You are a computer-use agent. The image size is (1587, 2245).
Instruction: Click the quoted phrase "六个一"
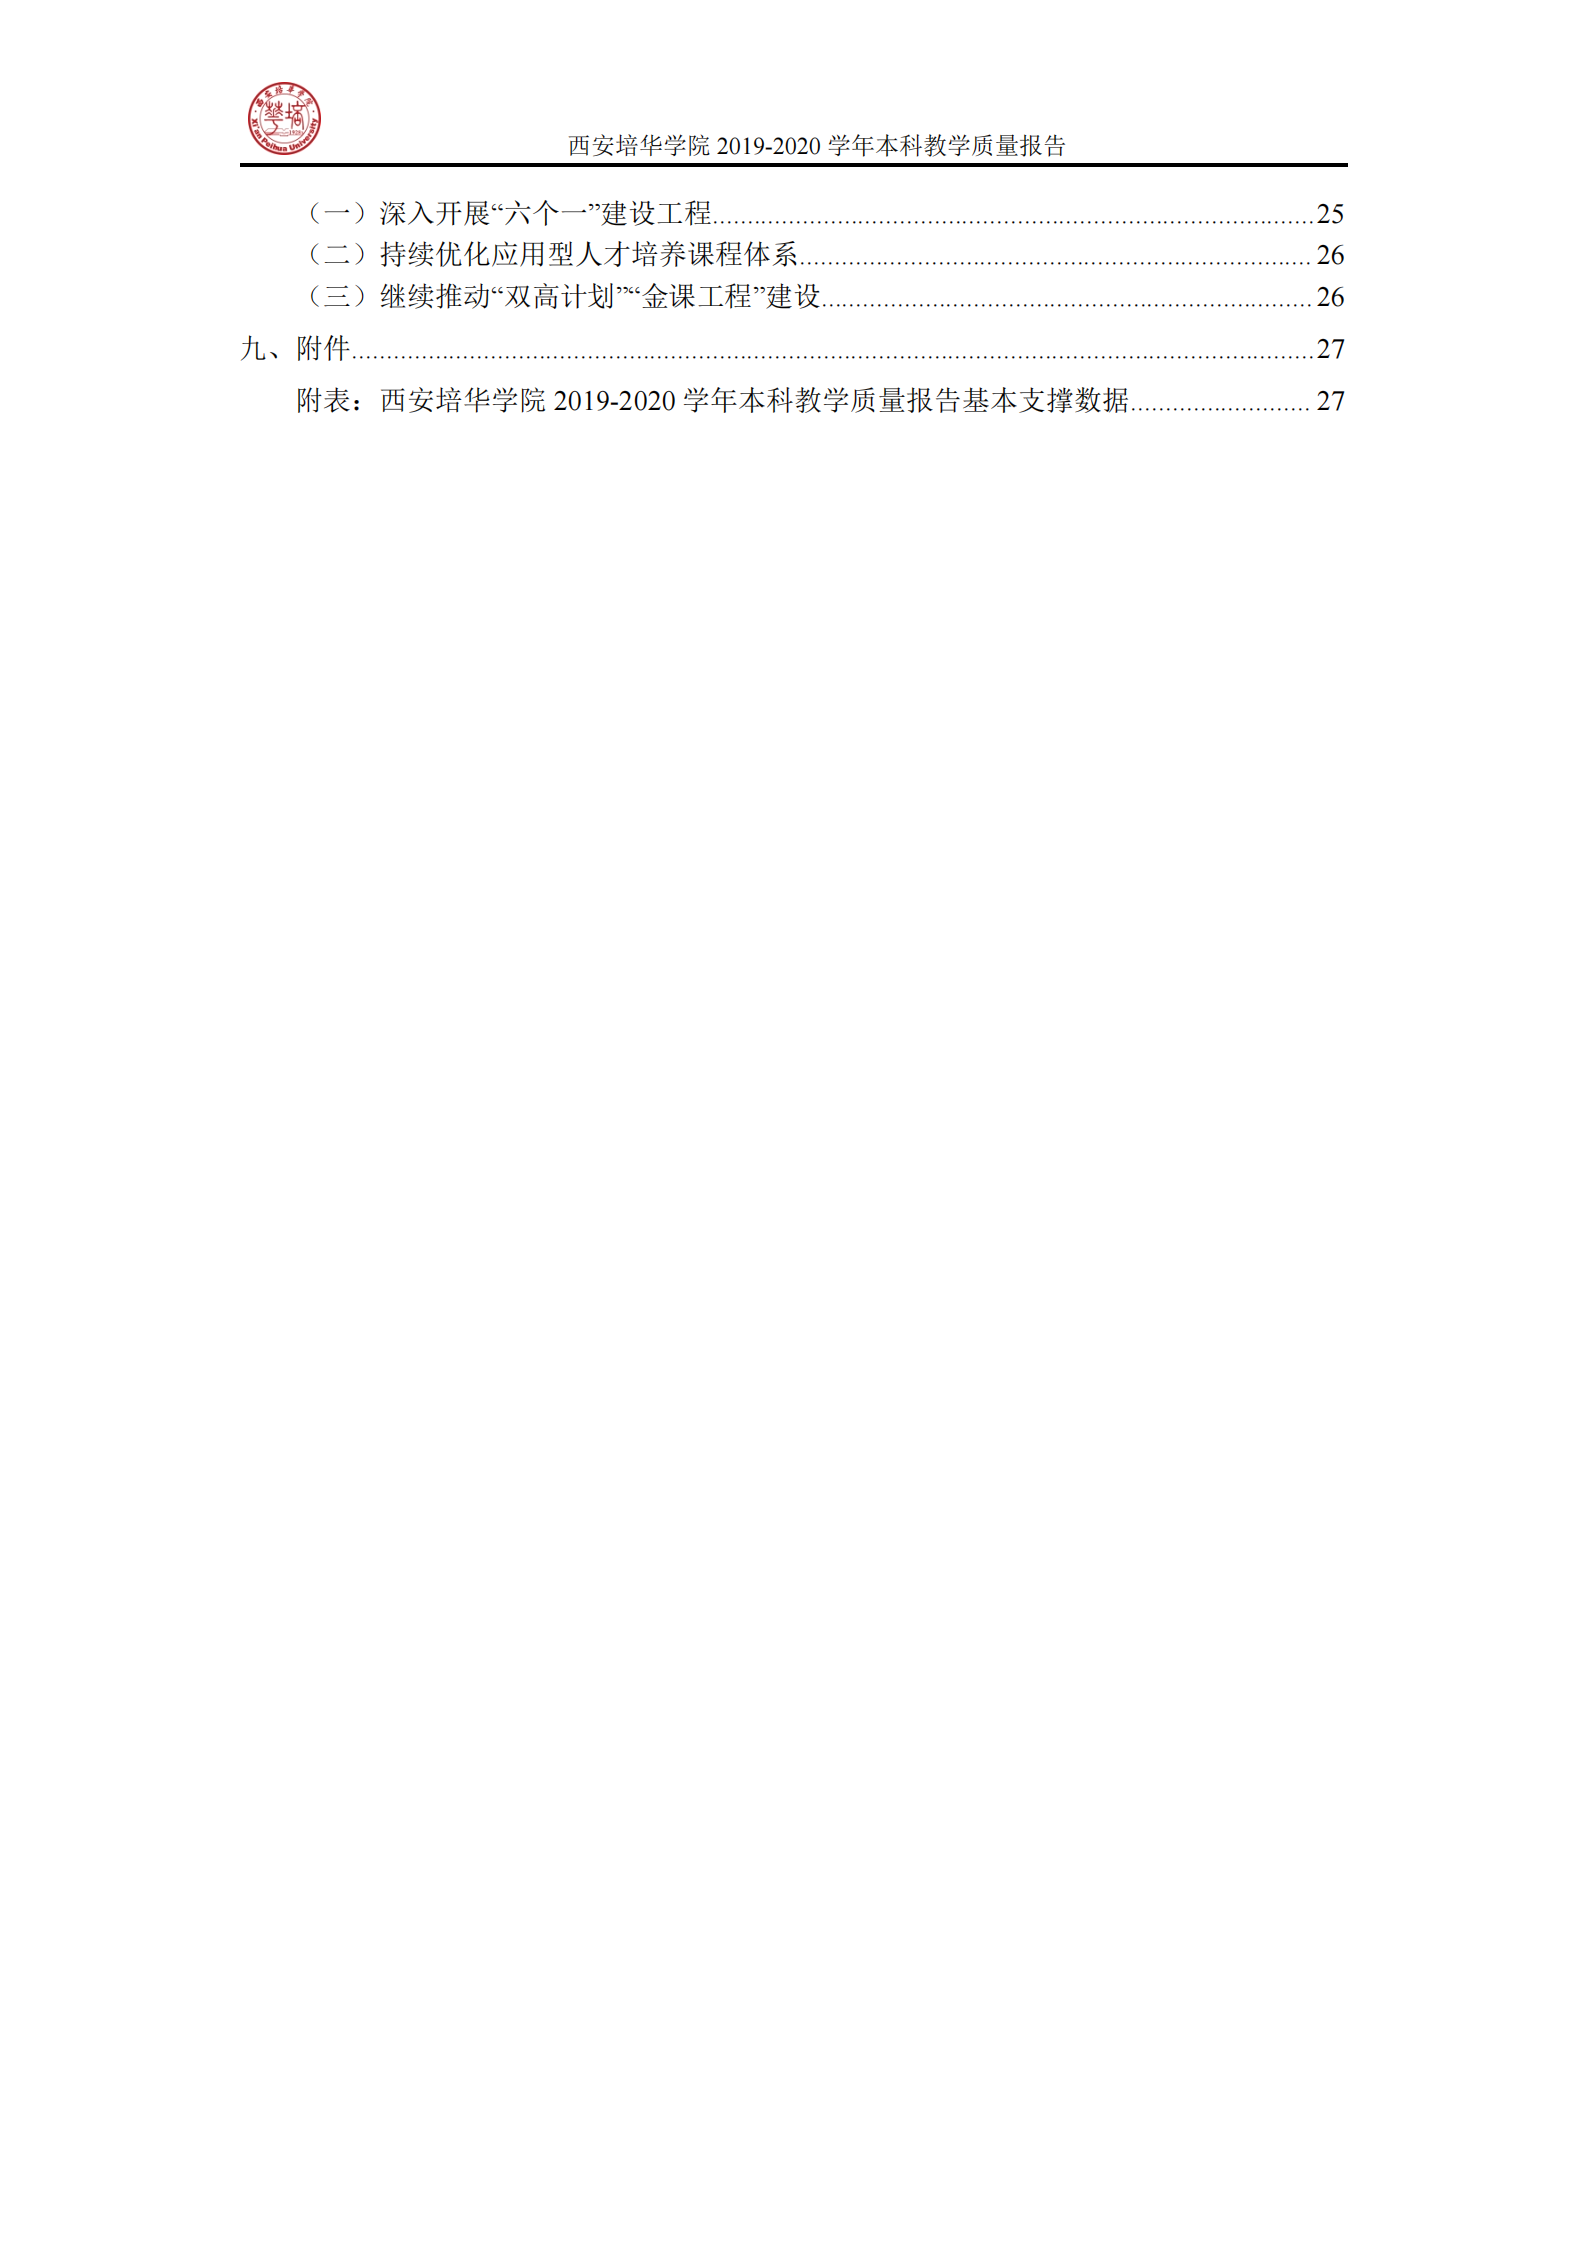click(x=545, y=213)
